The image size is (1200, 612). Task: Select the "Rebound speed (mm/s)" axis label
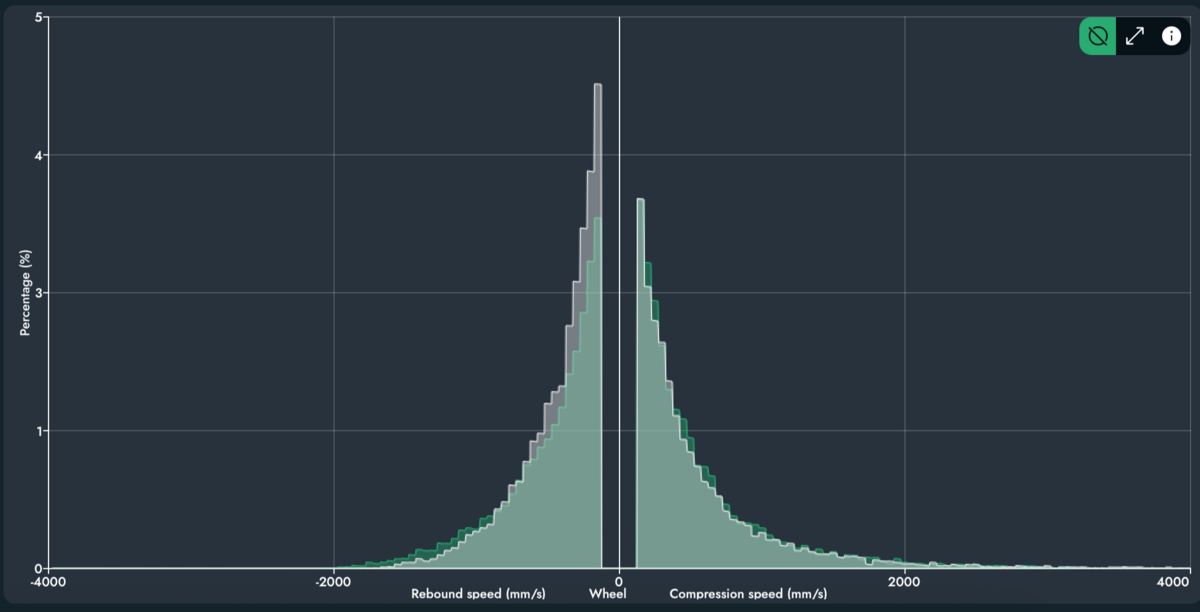478,595
